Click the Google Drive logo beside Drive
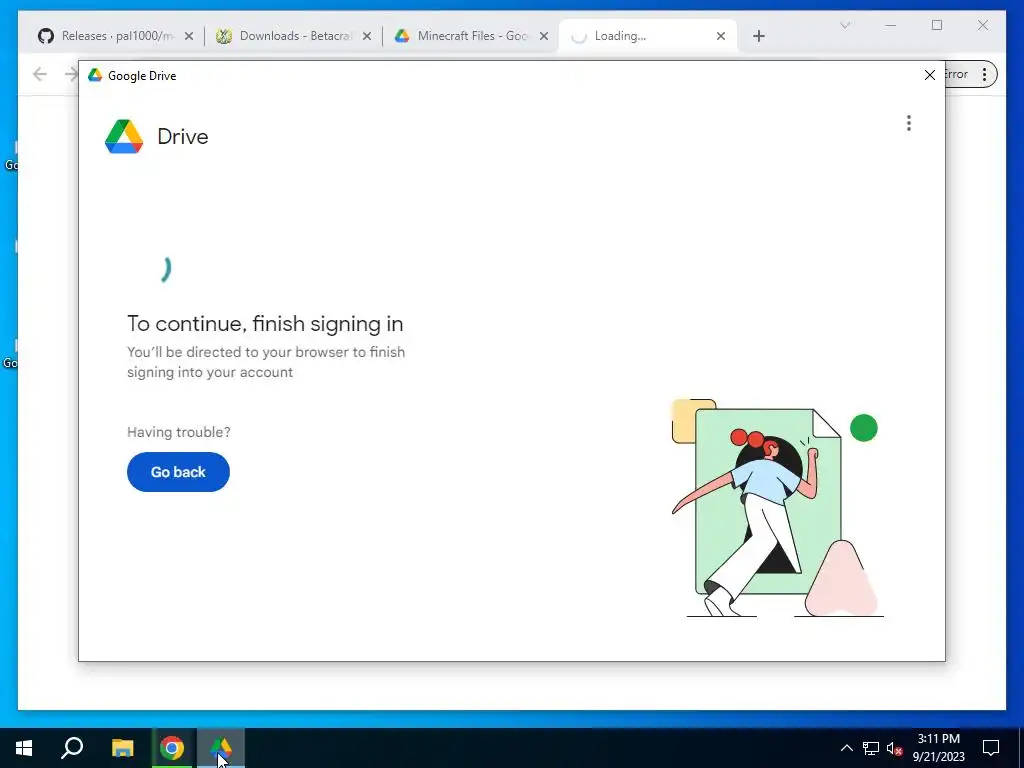Image resolution: width=1024 pixels, height=768 pixels. [124, 136]
